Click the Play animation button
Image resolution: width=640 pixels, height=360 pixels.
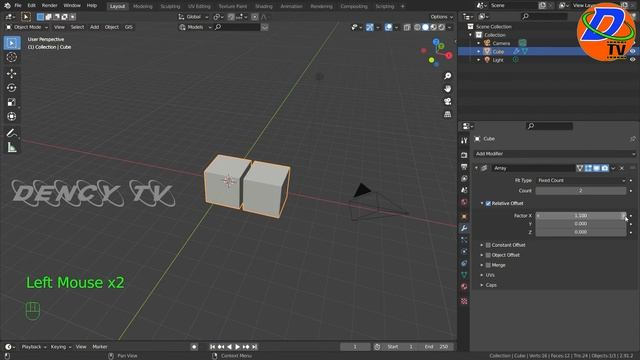pyautogui.click(x=237, y=347)
